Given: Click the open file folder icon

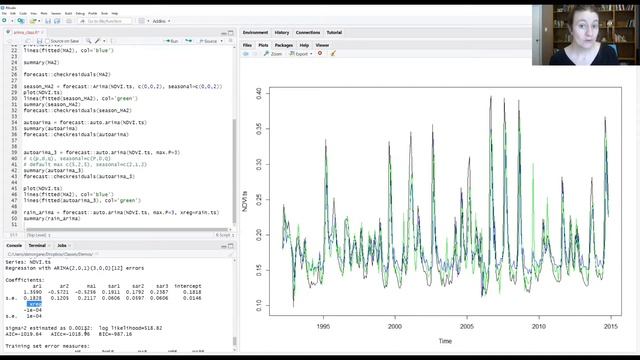Looking at the screenshot, I should [33, 20].
